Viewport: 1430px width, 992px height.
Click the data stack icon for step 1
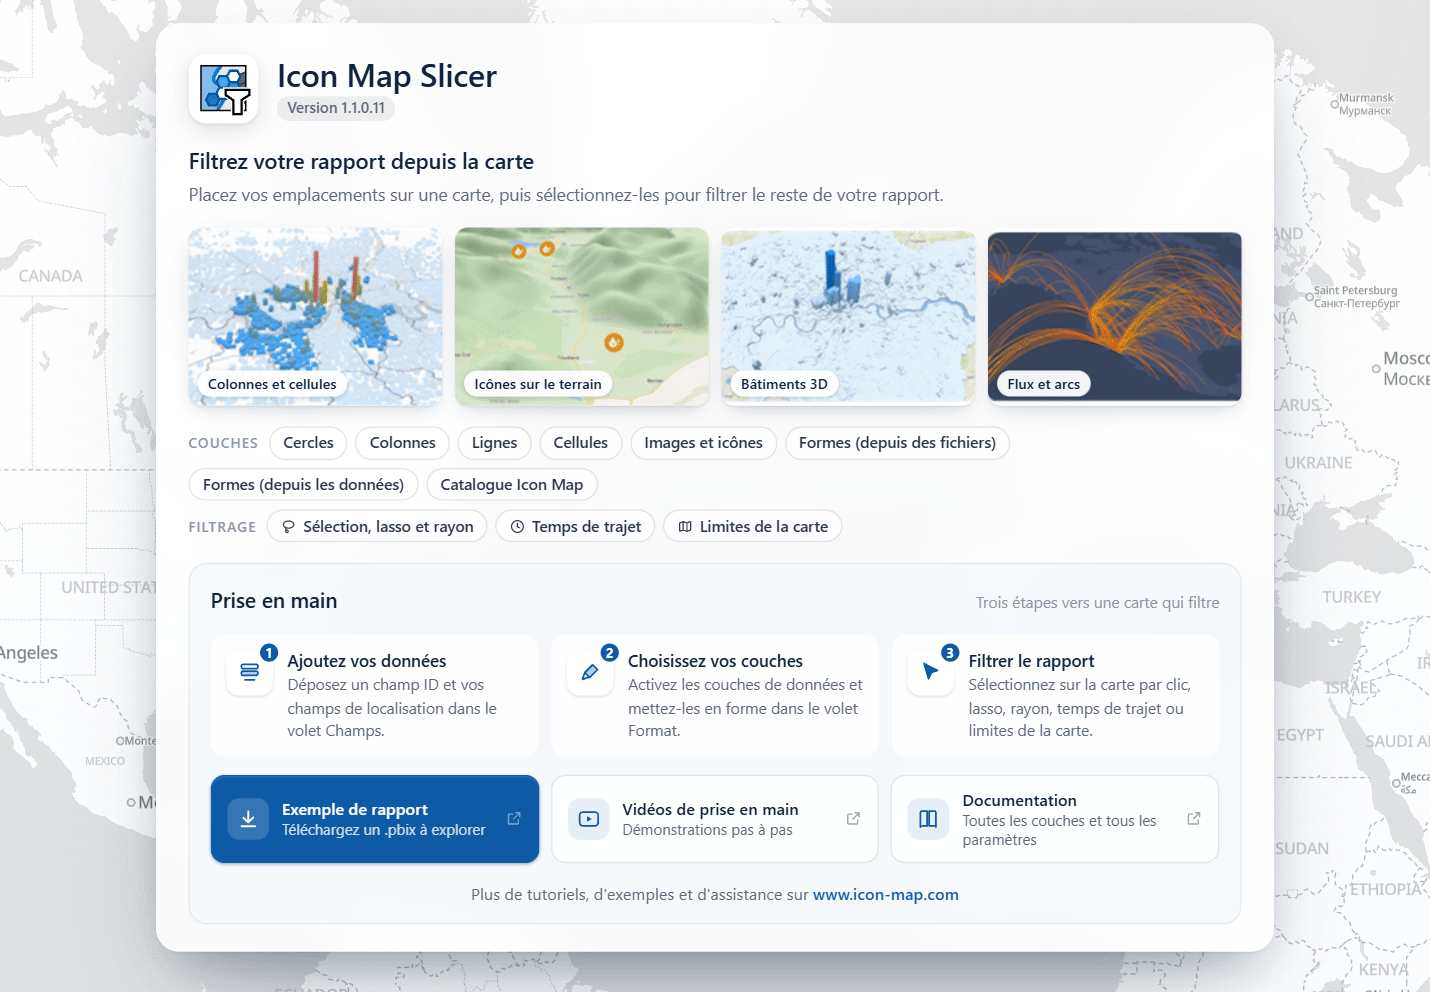tap(250, 672)
